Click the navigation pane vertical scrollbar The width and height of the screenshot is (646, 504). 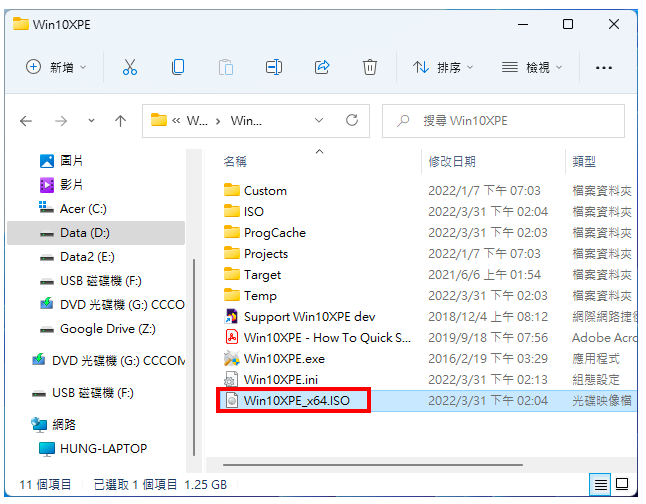point(194,358)
